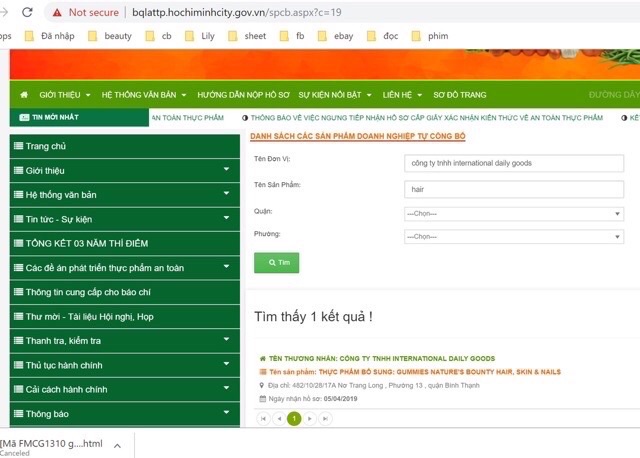Open the Hướng dẫn nộp hồ sơ menu

click(243, 95)
